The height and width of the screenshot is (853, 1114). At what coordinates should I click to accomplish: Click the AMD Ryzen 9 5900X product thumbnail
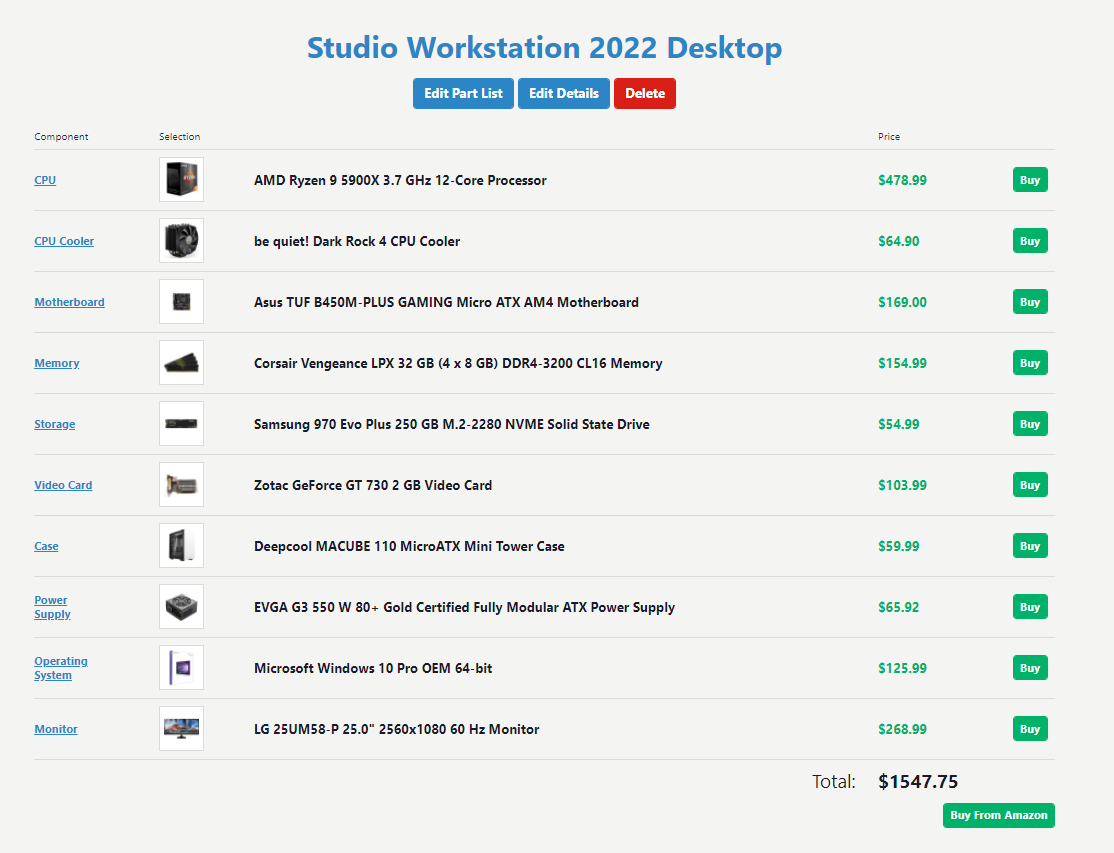[181, 180]
